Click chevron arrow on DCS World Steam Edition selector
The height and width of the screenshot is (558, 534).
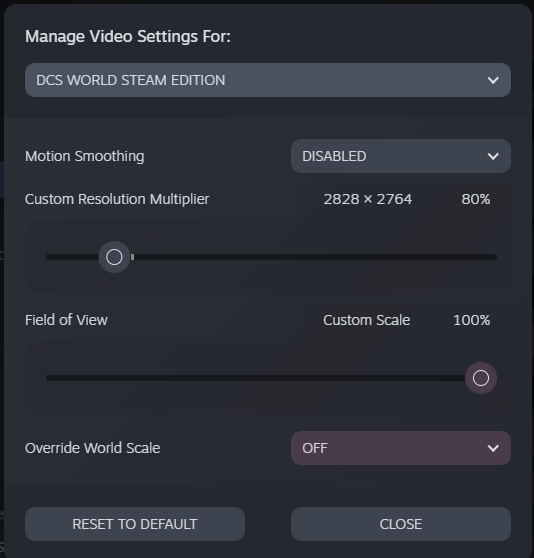(493, 80)
